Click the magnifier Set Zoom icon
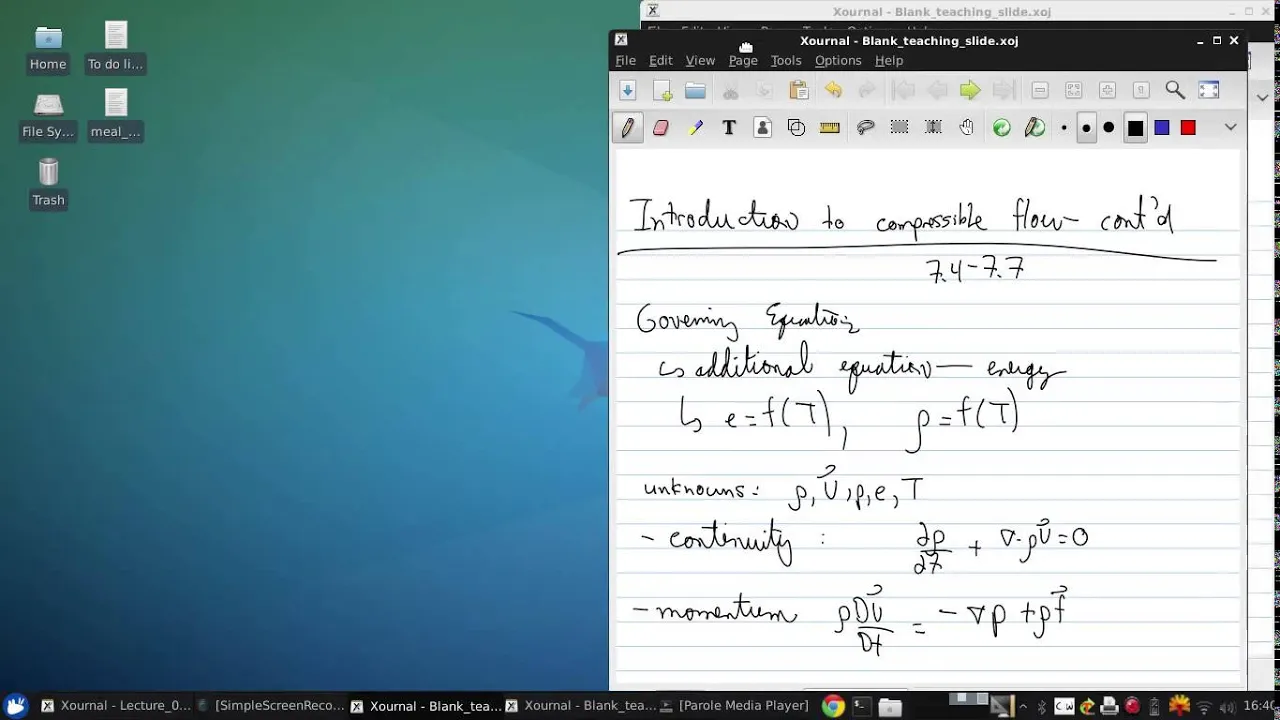The height and width of the screenshot is (720, 1280). (1175, 90)
